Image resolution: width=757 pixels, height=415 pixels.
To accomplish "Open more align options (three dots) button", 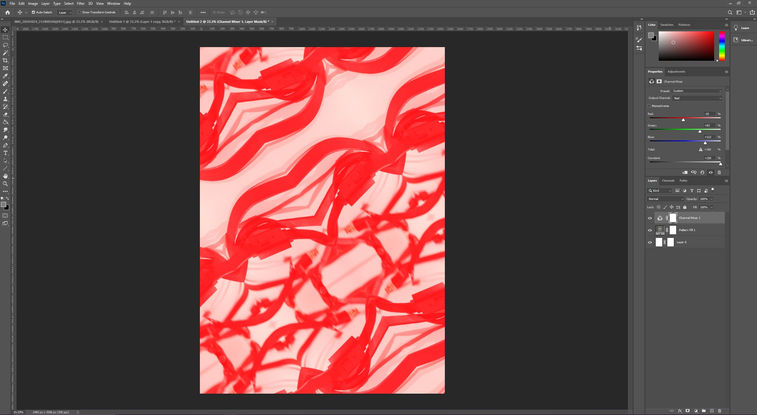I will pos(203,13).
